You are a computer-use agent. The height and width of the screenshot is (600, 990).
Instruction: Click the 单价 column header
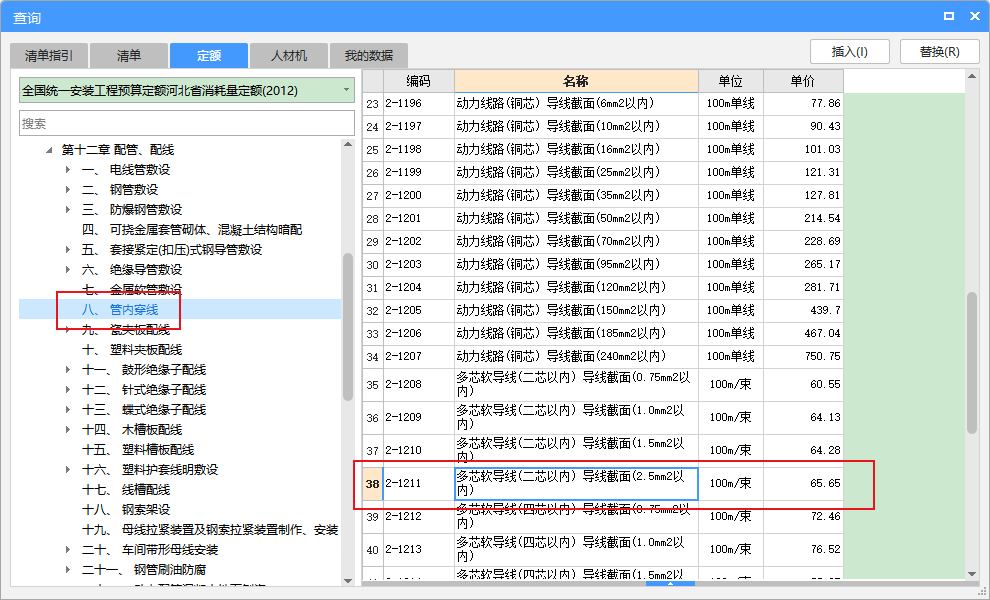pyautogui.click(x=803, y=81)
